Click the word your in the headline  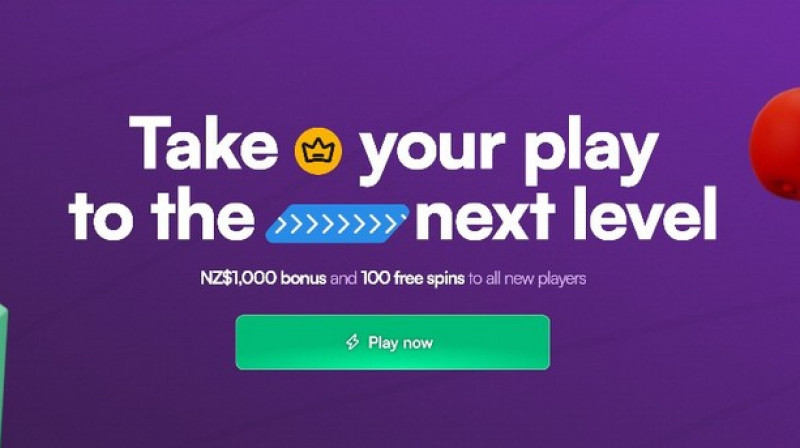coord(433,152)
